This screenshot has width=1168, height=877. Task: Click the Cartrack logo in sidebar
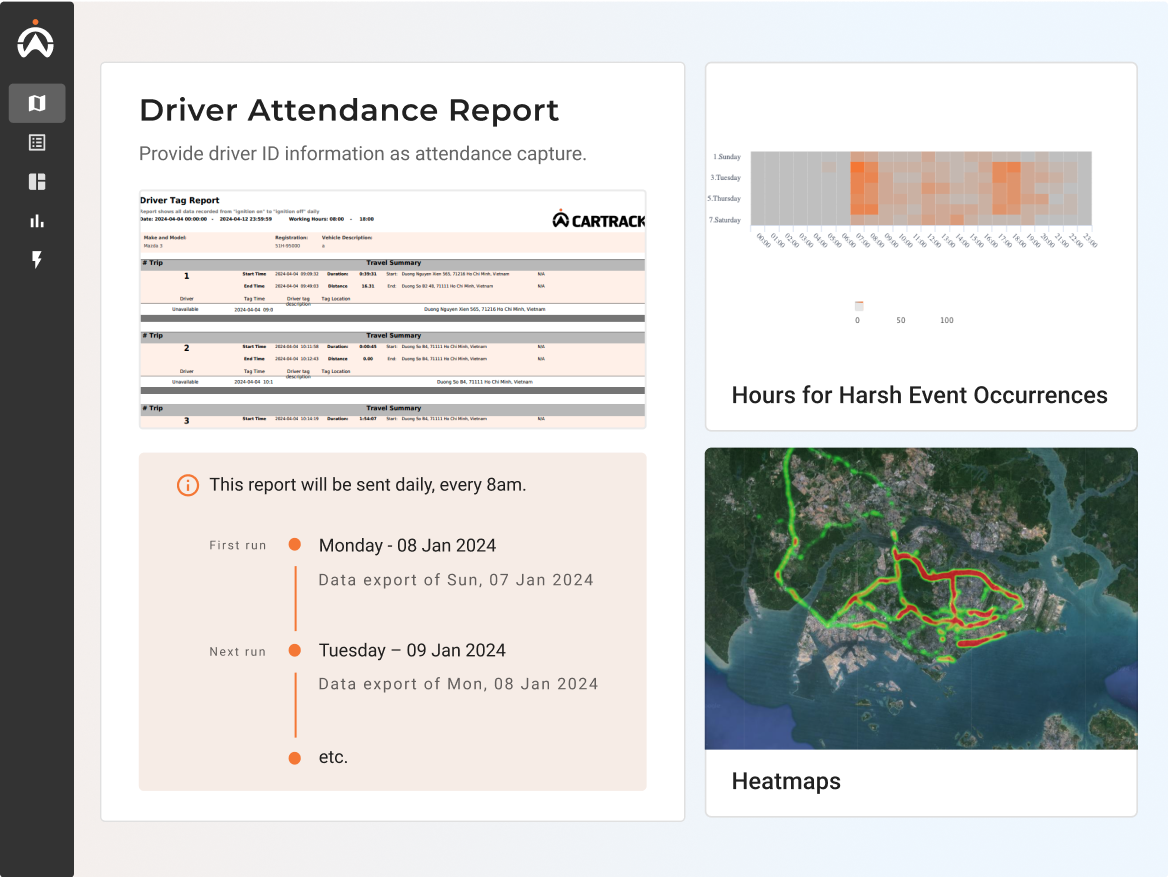[36, 40]
